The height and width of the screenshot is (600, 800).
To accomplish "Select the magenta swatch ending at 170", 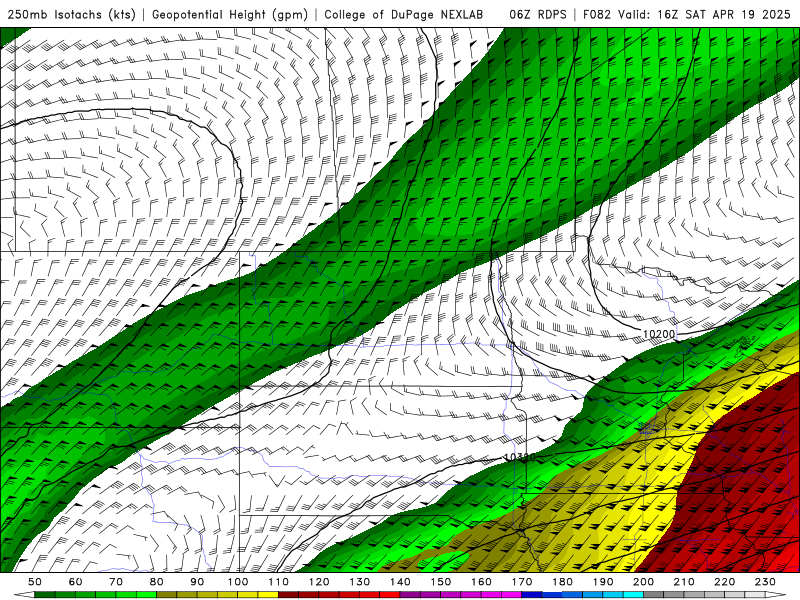I will [x=511, y=595].
